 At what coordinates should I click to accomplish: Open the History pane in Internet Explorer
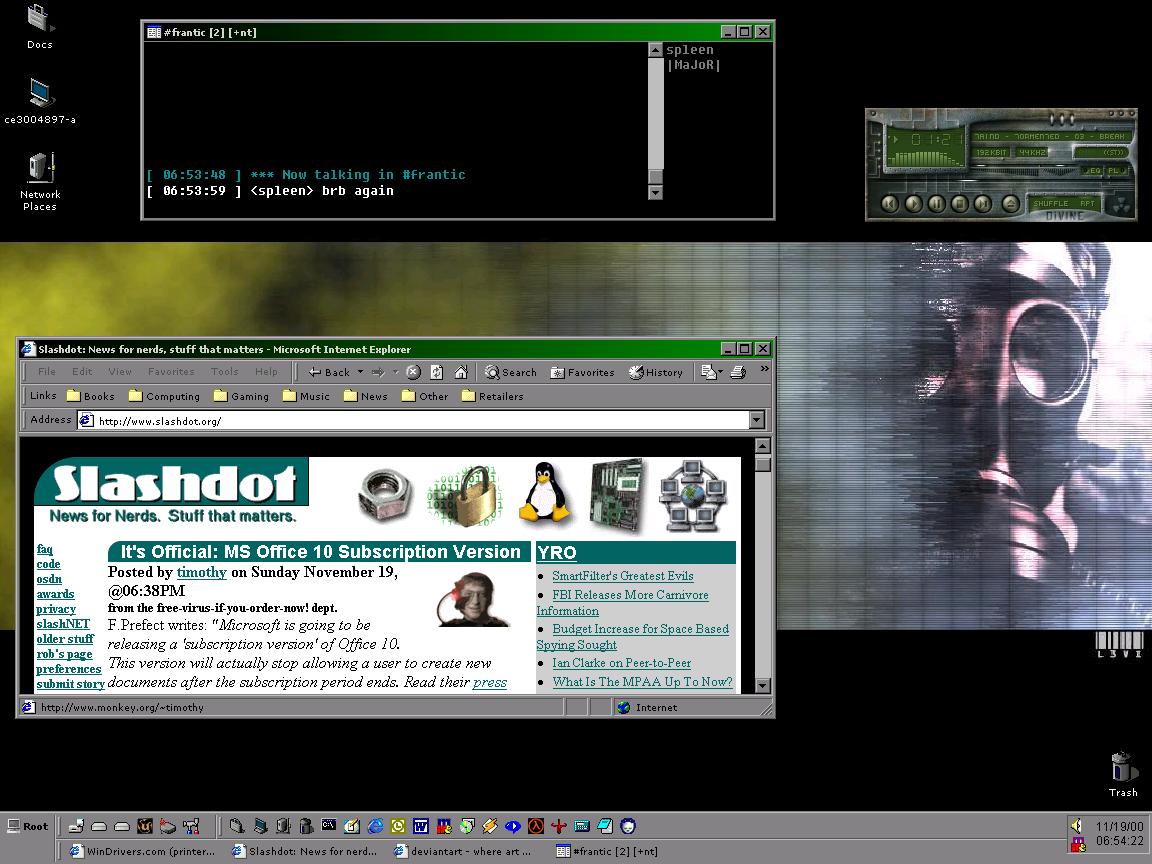pos(656,372)
